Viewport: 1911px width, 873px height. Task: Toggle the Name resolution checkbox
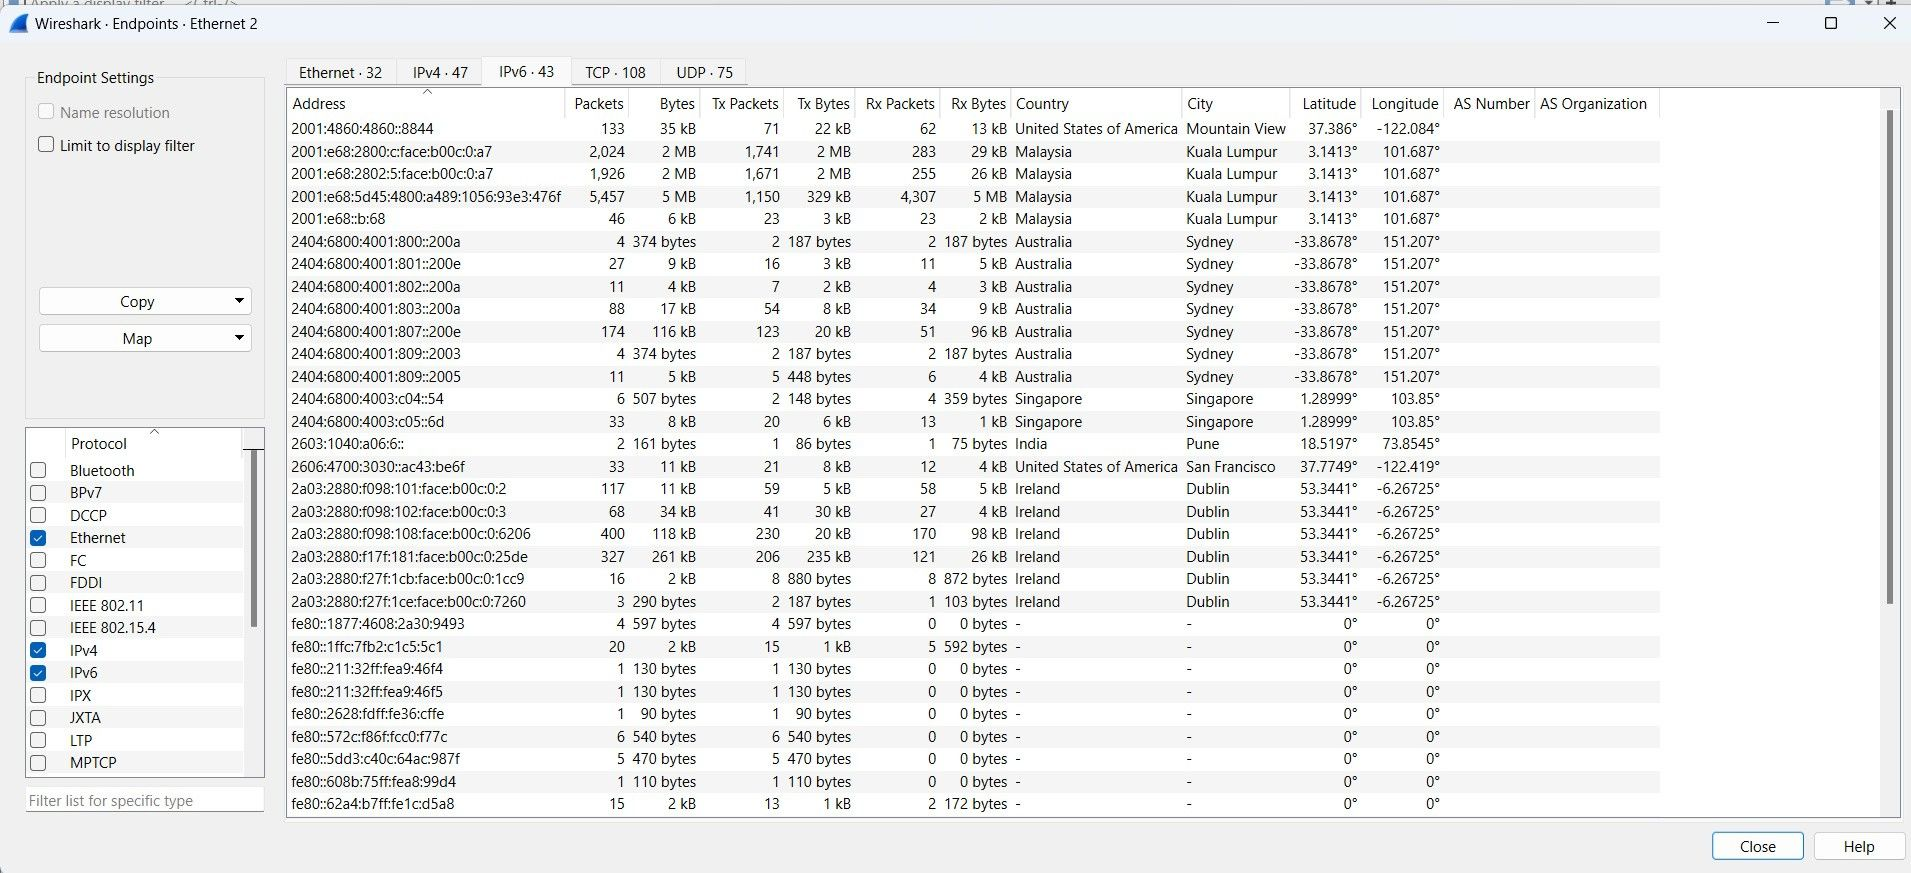pyautogui.click(x=46, y=112)
